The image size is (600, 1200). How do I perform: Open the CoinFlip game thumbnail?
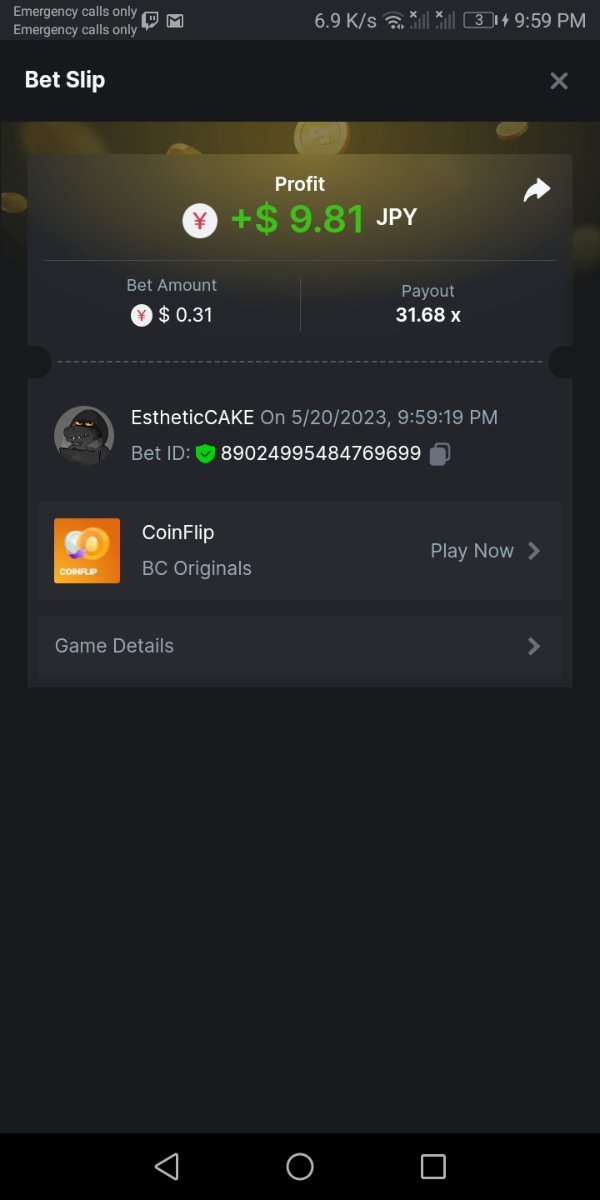click(87, 551)
